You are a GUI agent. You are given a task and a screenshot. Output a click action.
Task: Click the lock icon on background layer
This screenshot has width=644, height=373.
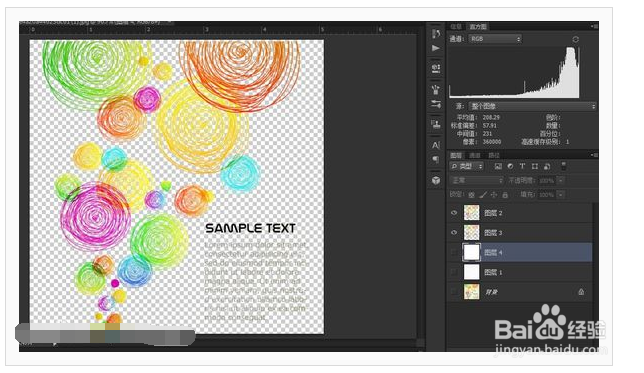click(x=581, y=292)
